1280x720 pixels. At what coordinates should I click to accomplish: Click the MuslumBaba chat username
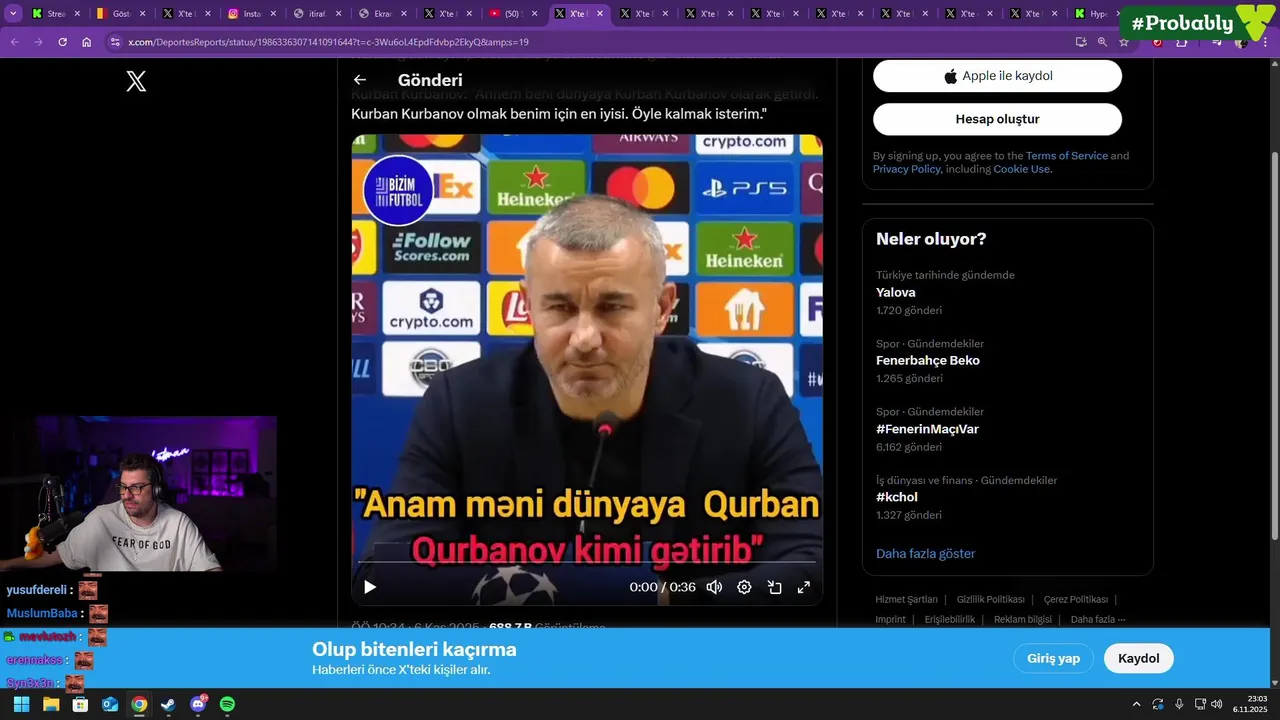[x=42, y=613]
